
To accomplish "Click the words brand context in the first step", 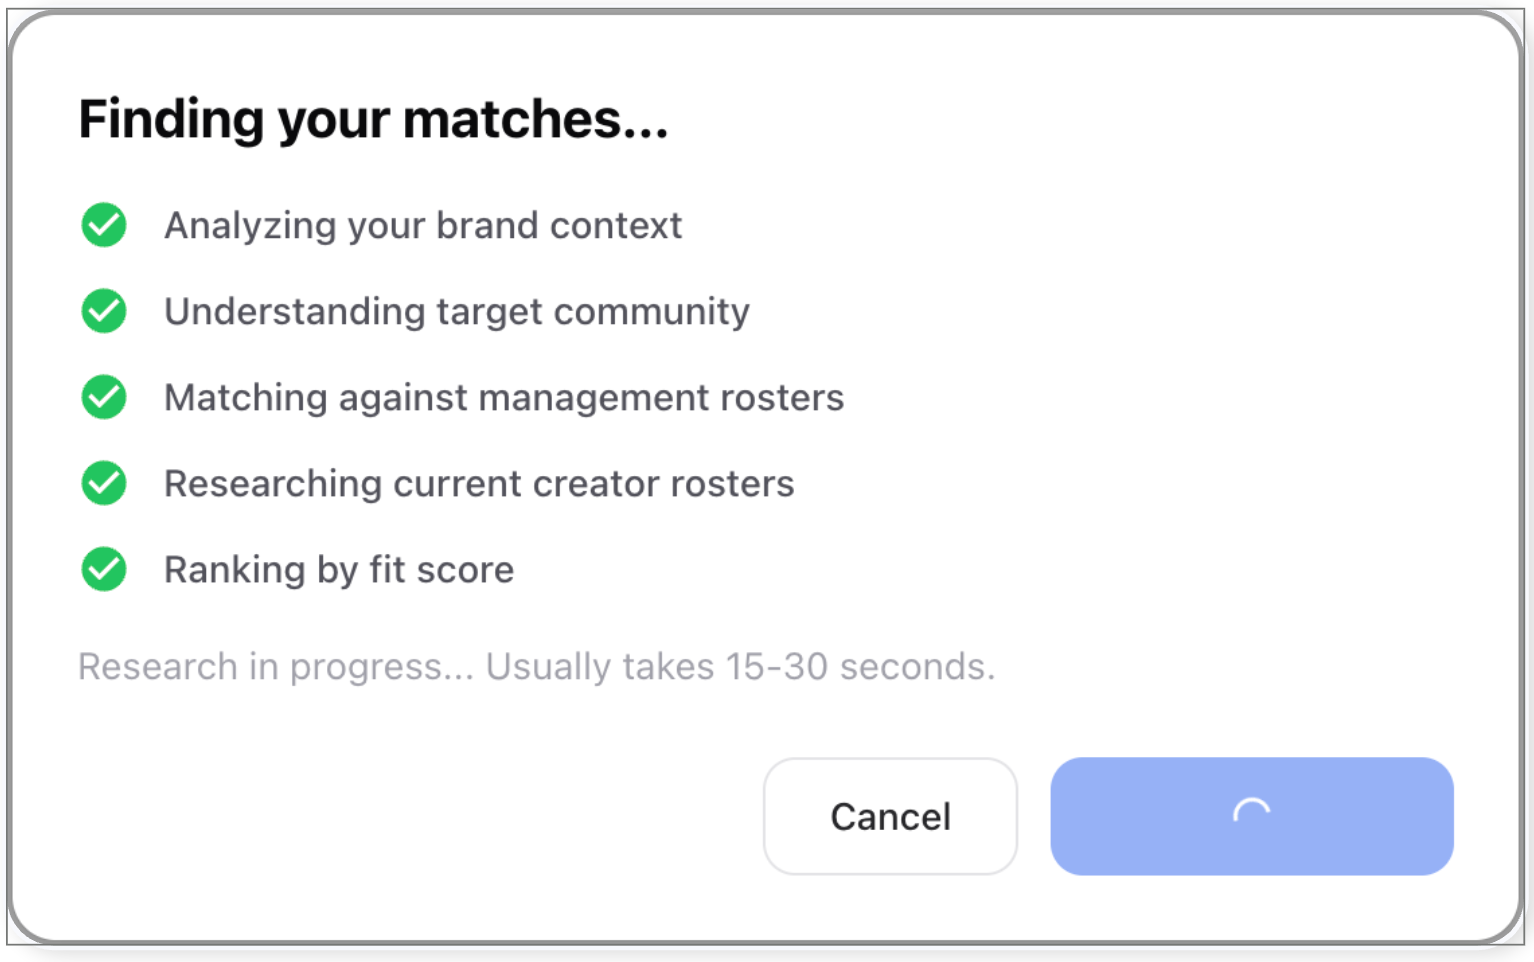I will [x=559, y=226].
